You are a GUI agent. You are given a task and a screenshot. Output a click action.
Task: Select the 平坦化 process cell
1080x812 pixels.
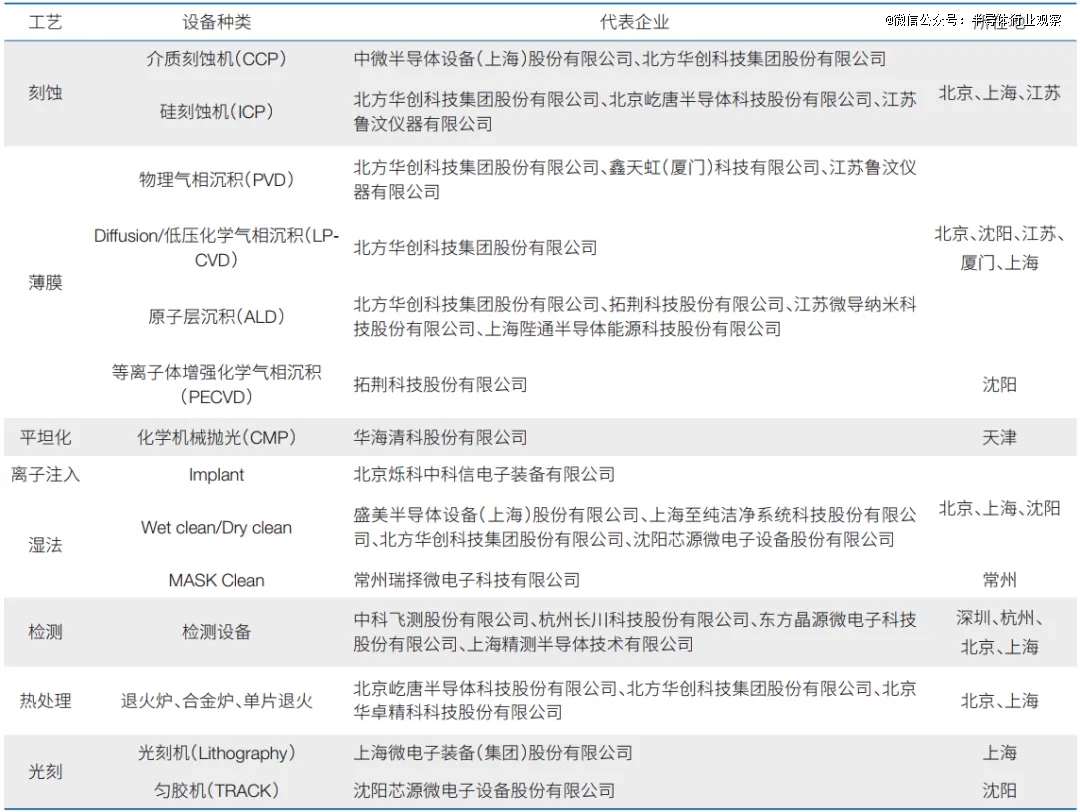coord(45,437)
